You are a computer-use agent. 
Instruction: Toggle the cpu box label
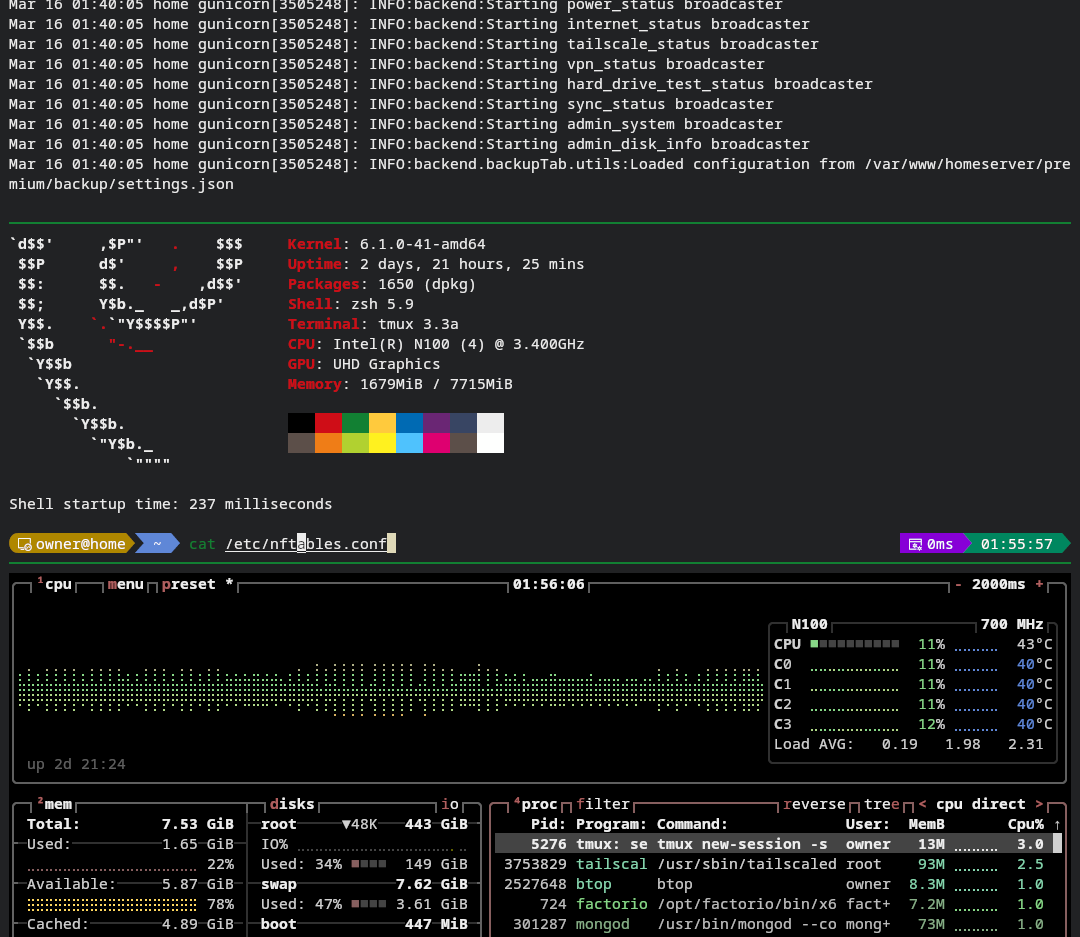[x=58, y=584]
